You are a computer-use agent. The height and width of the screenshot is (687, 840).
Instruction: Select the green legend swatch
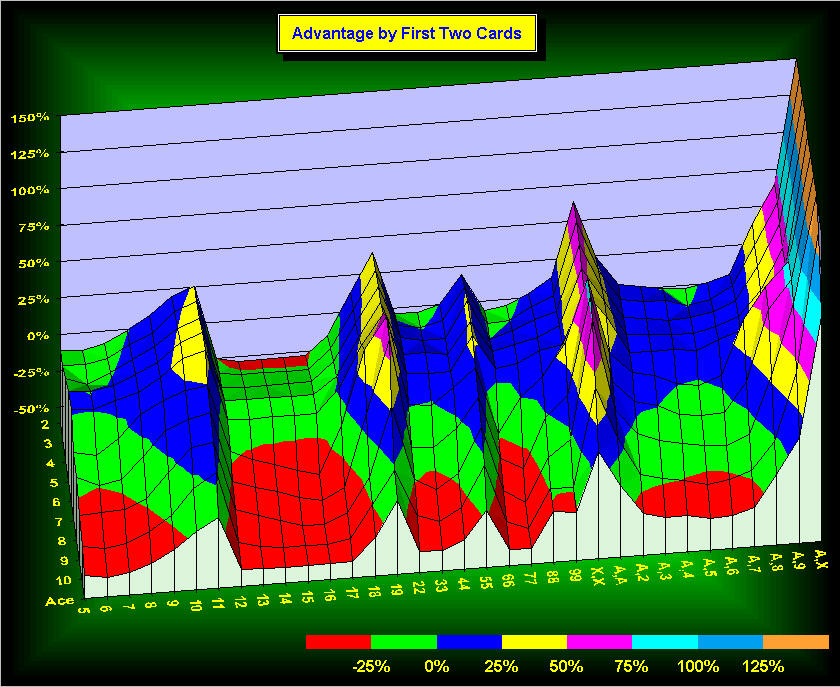pos(403,641)
